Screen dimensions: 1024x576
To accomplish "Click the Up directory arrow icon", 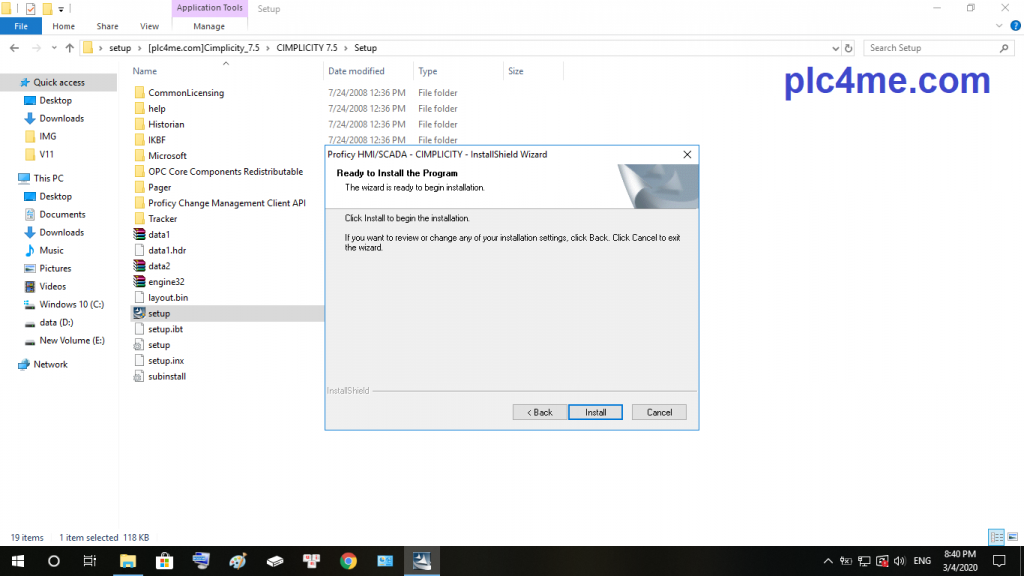I will [69, 48].
